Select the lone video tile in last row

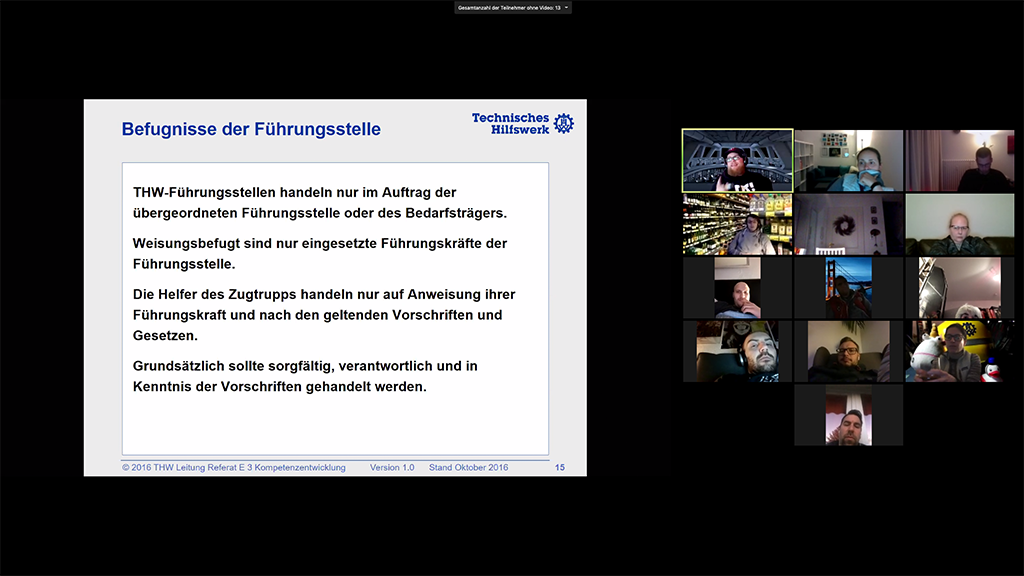tap(848, 415)
